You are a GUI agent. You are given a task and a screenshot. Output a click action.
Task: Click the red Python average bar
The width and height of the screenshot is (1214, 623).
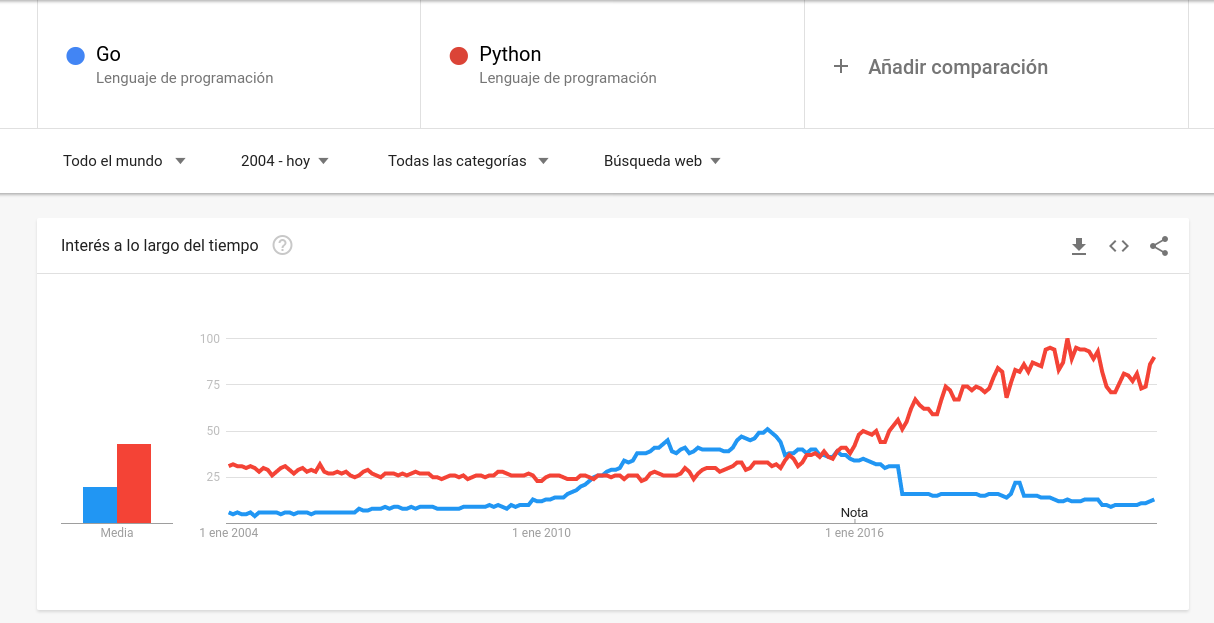coord(134,484)
